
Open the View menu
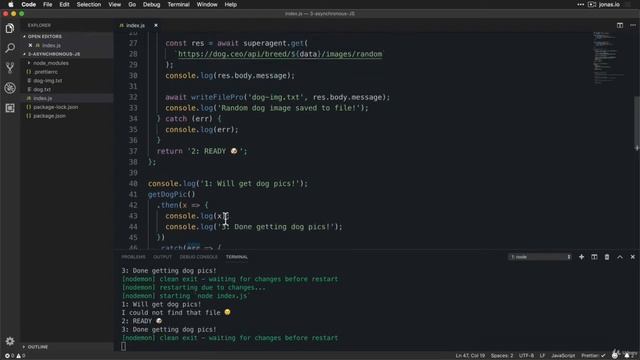114,4
